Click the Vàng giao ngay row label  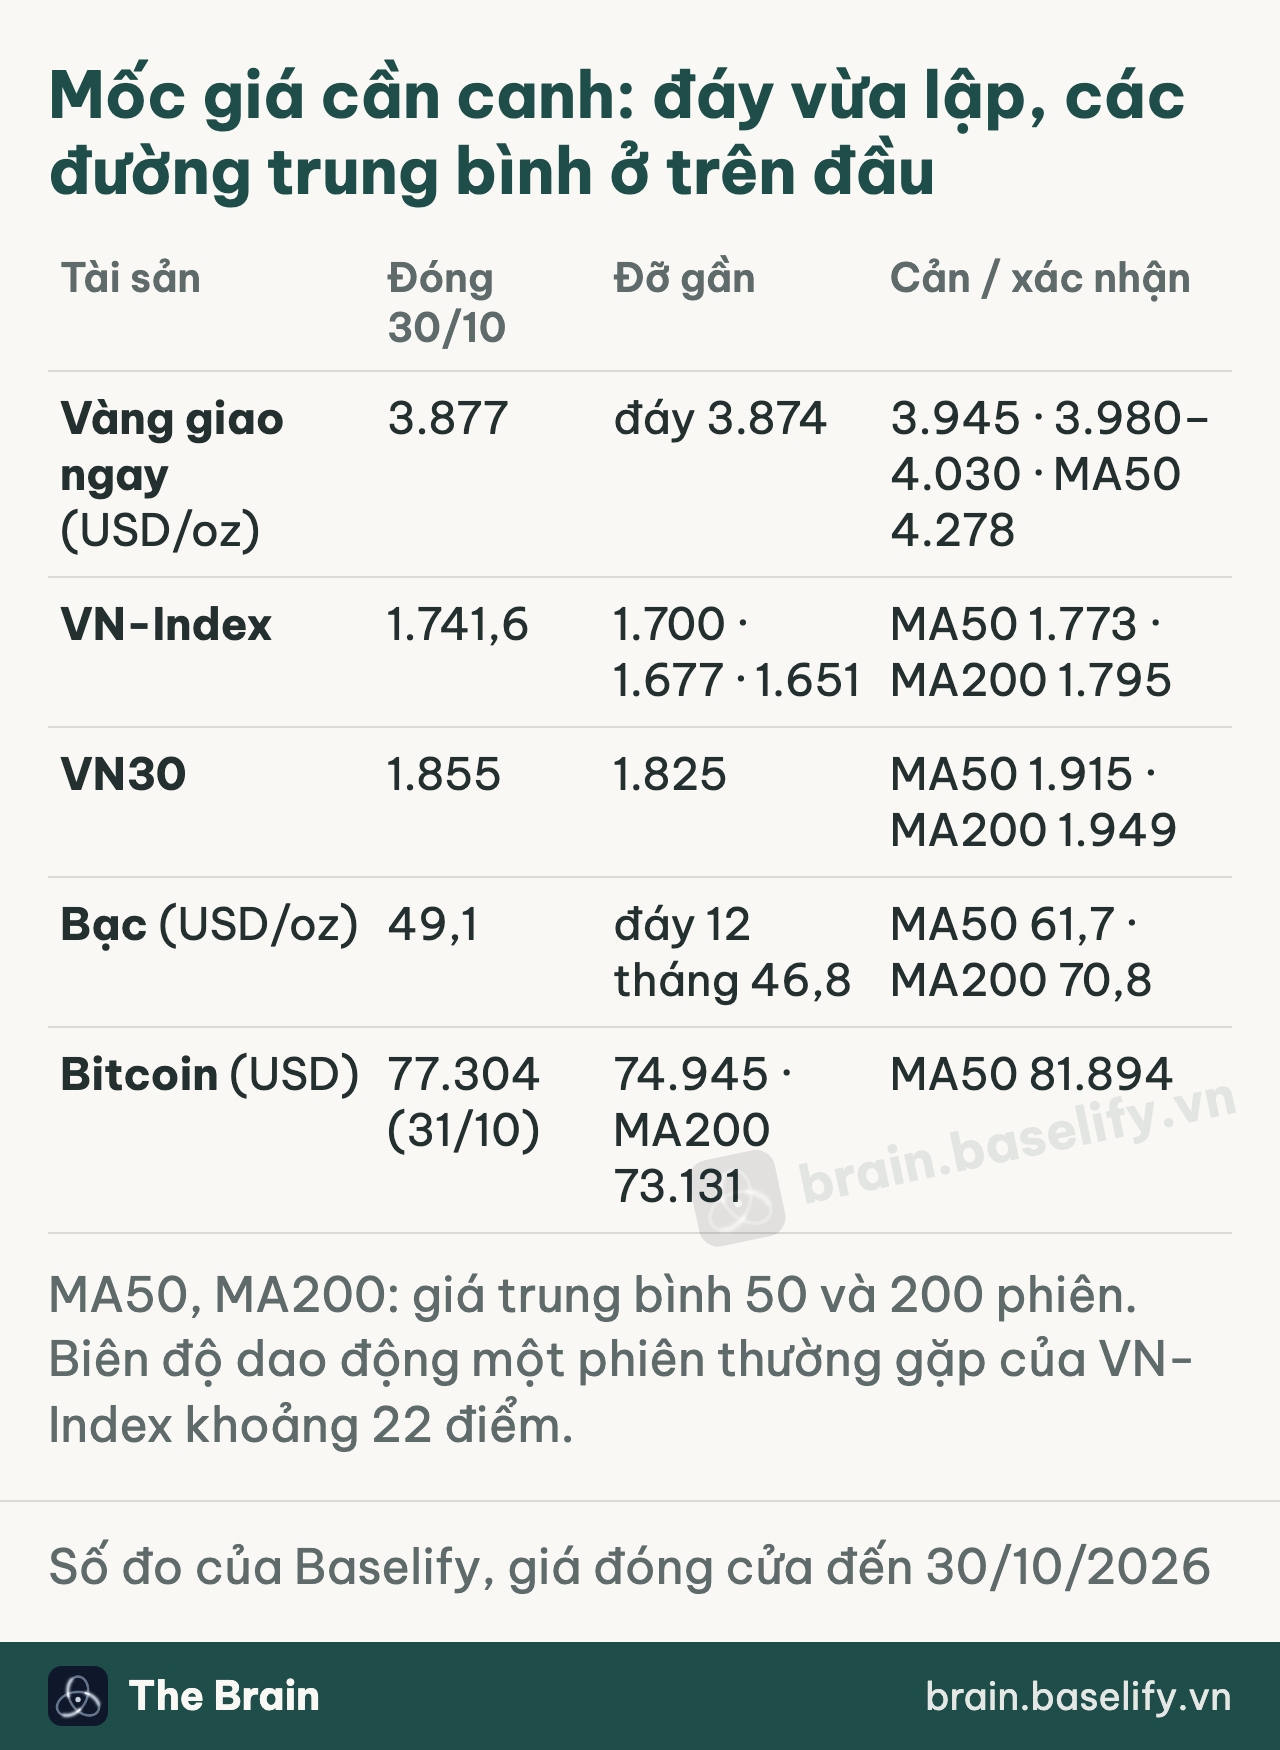click(172, 474)
